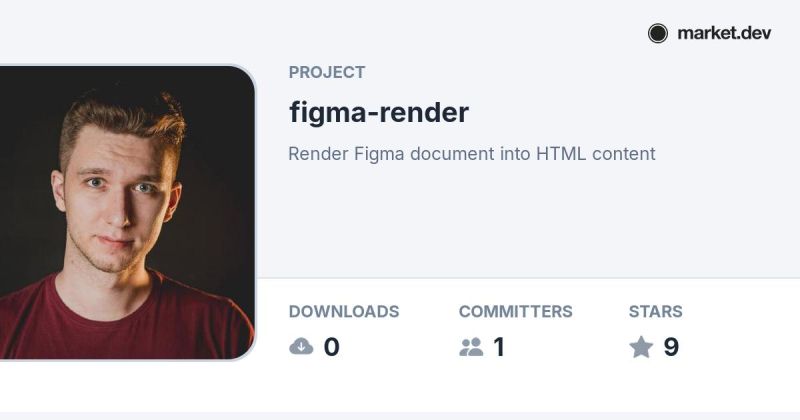
Task: Click the downloads count of 0
Action: [x=332, y=347]
